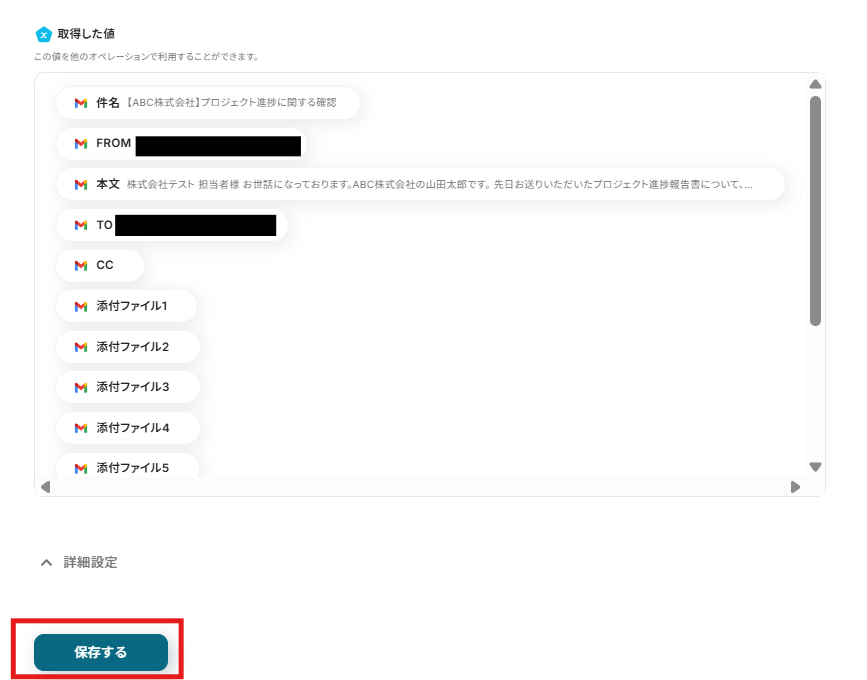Select the 添付ファイル4 value chip
Viewport: 867px width, 680px height.
[128, 428]
